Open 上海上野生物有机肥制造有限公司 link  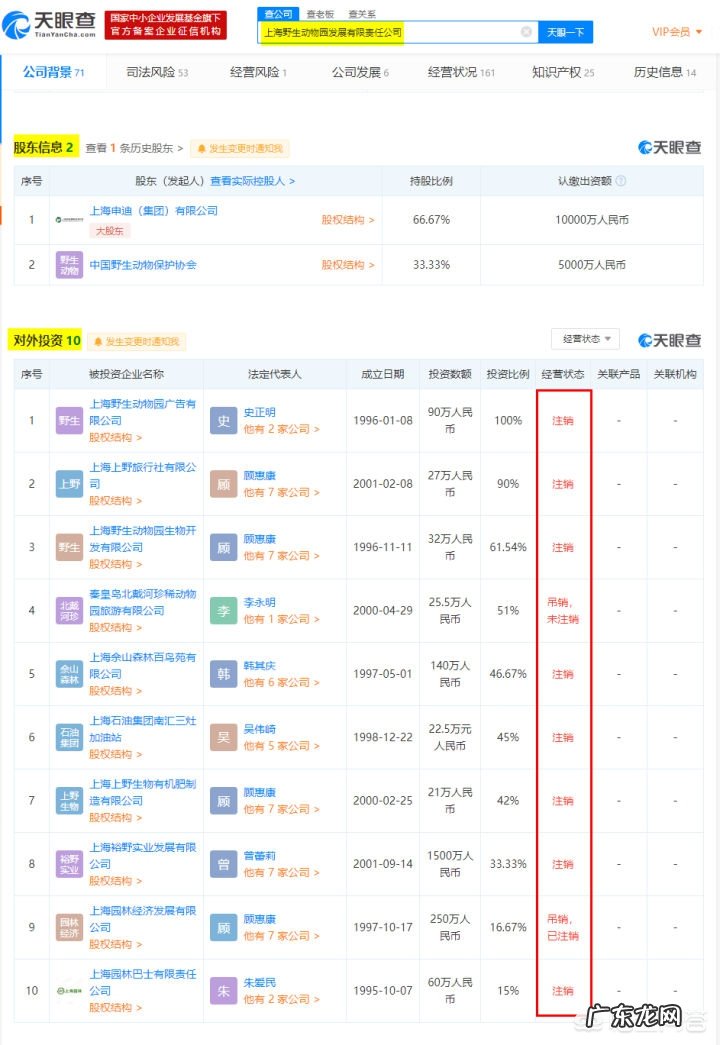coord(143,792)
